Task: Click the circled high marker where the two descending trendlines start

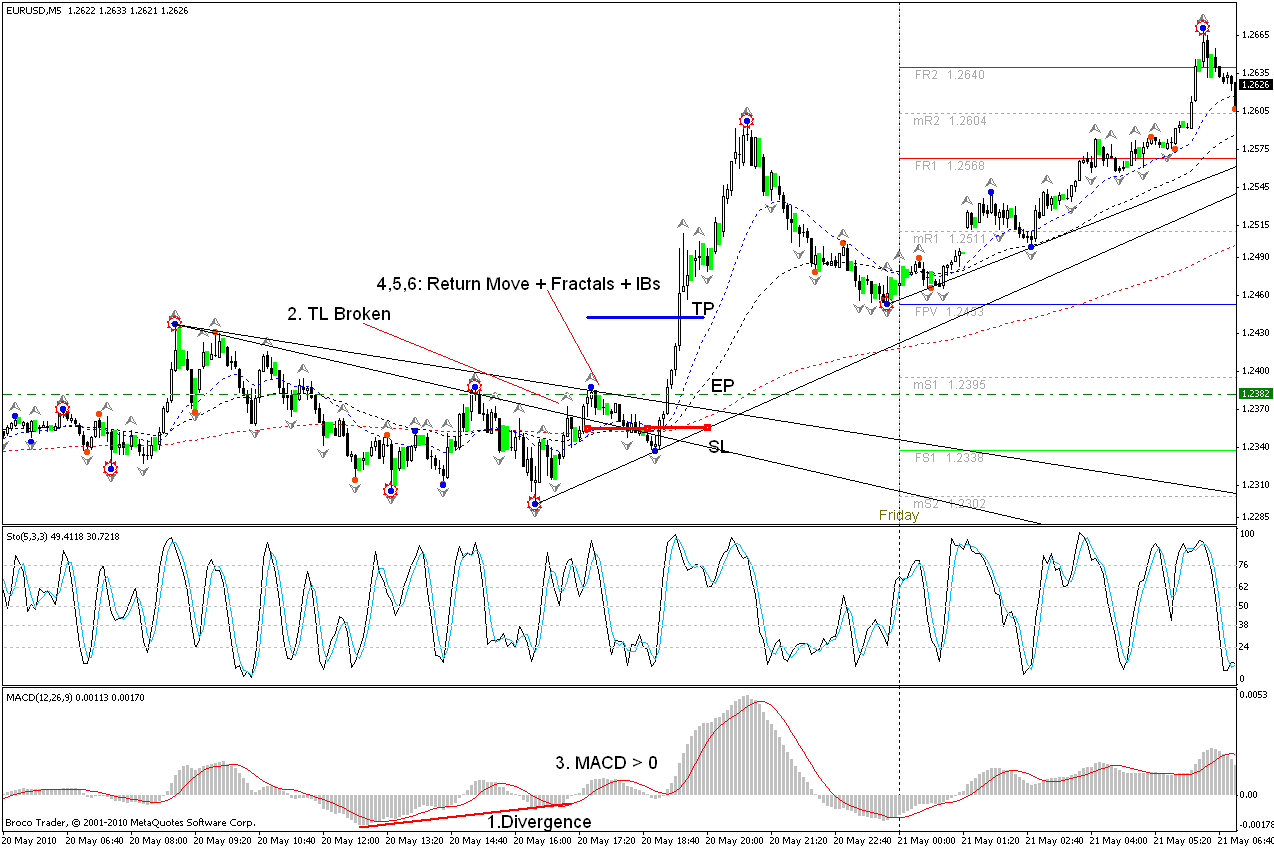Action: point(175,324)
